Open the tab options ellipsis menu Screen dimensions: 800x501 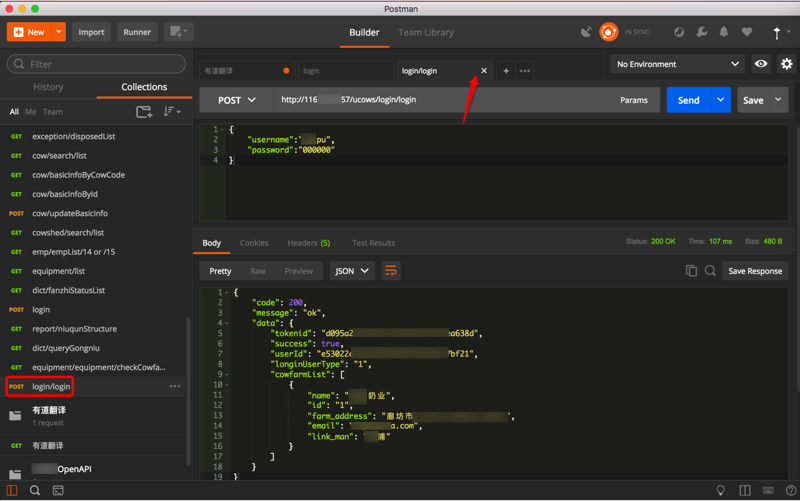click(x=524, y=71)
